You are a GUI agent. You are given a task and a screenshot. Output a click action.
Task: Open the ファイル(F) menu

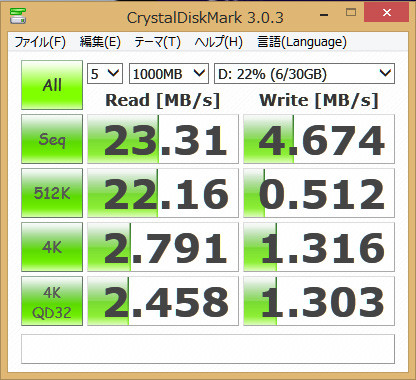coord(40,42)
